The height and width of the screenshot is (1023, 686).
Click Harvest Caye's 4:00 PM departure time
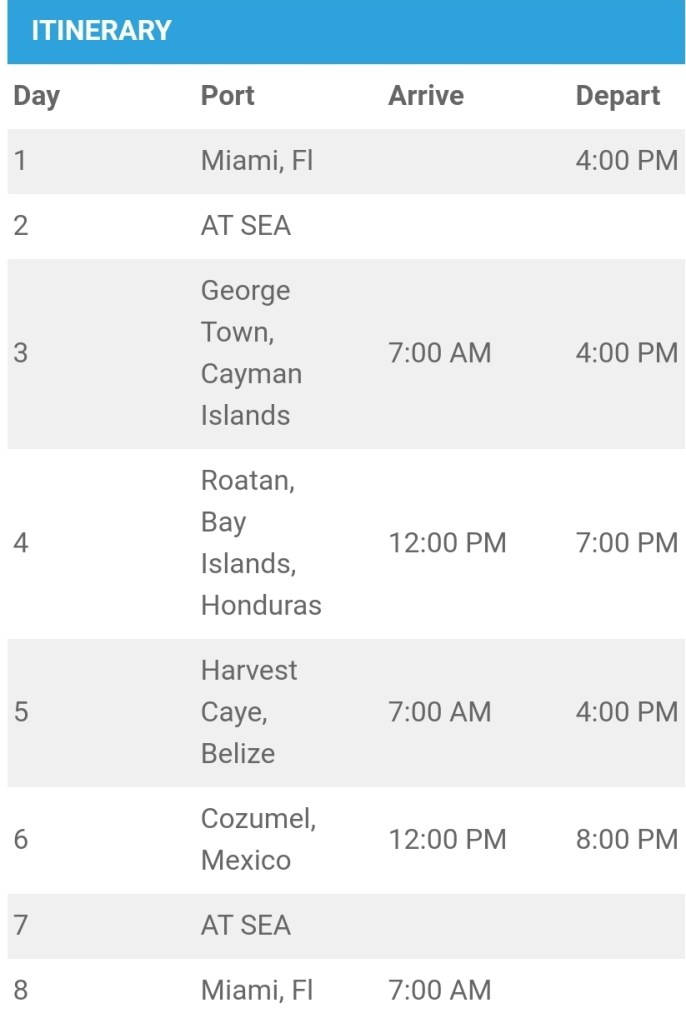[x=626, y=712]
